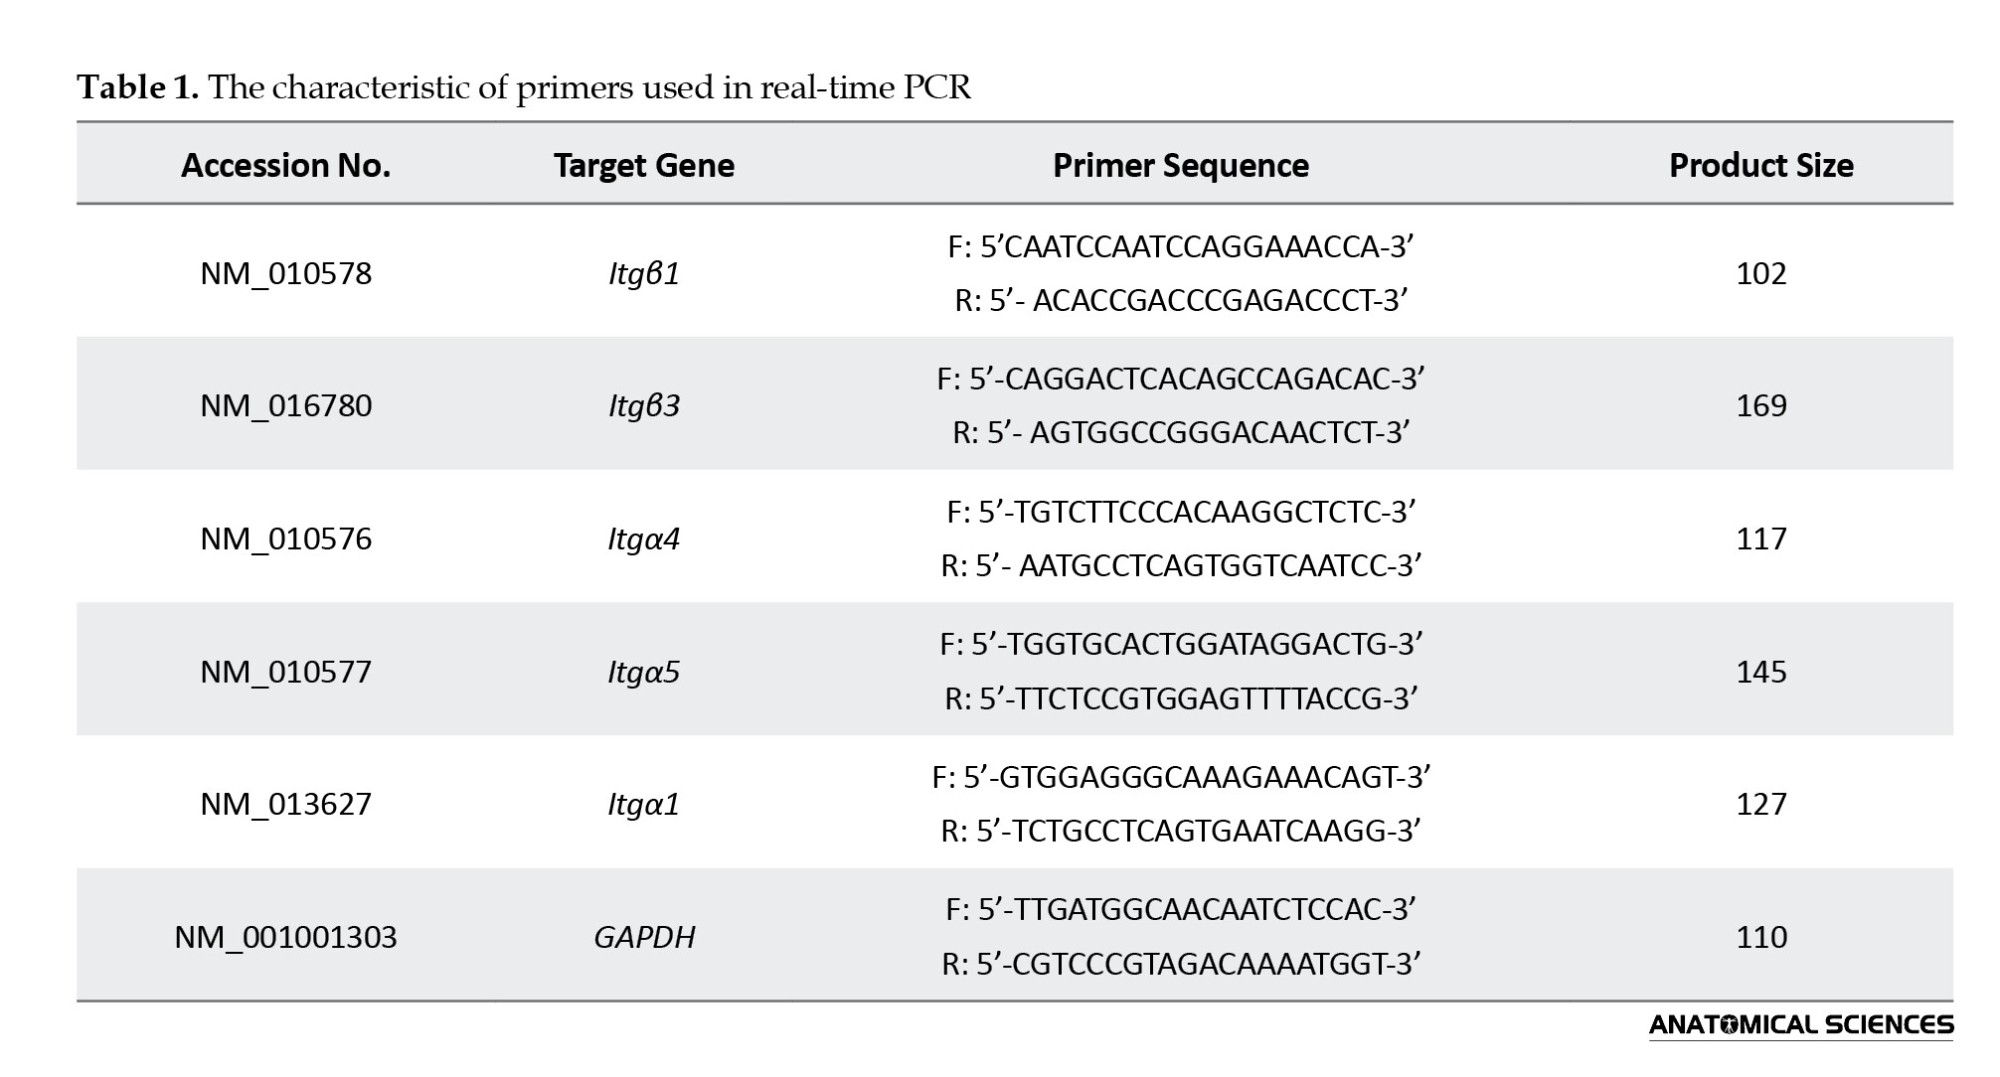Click the Accession No. column header

[x=286, y=165]
